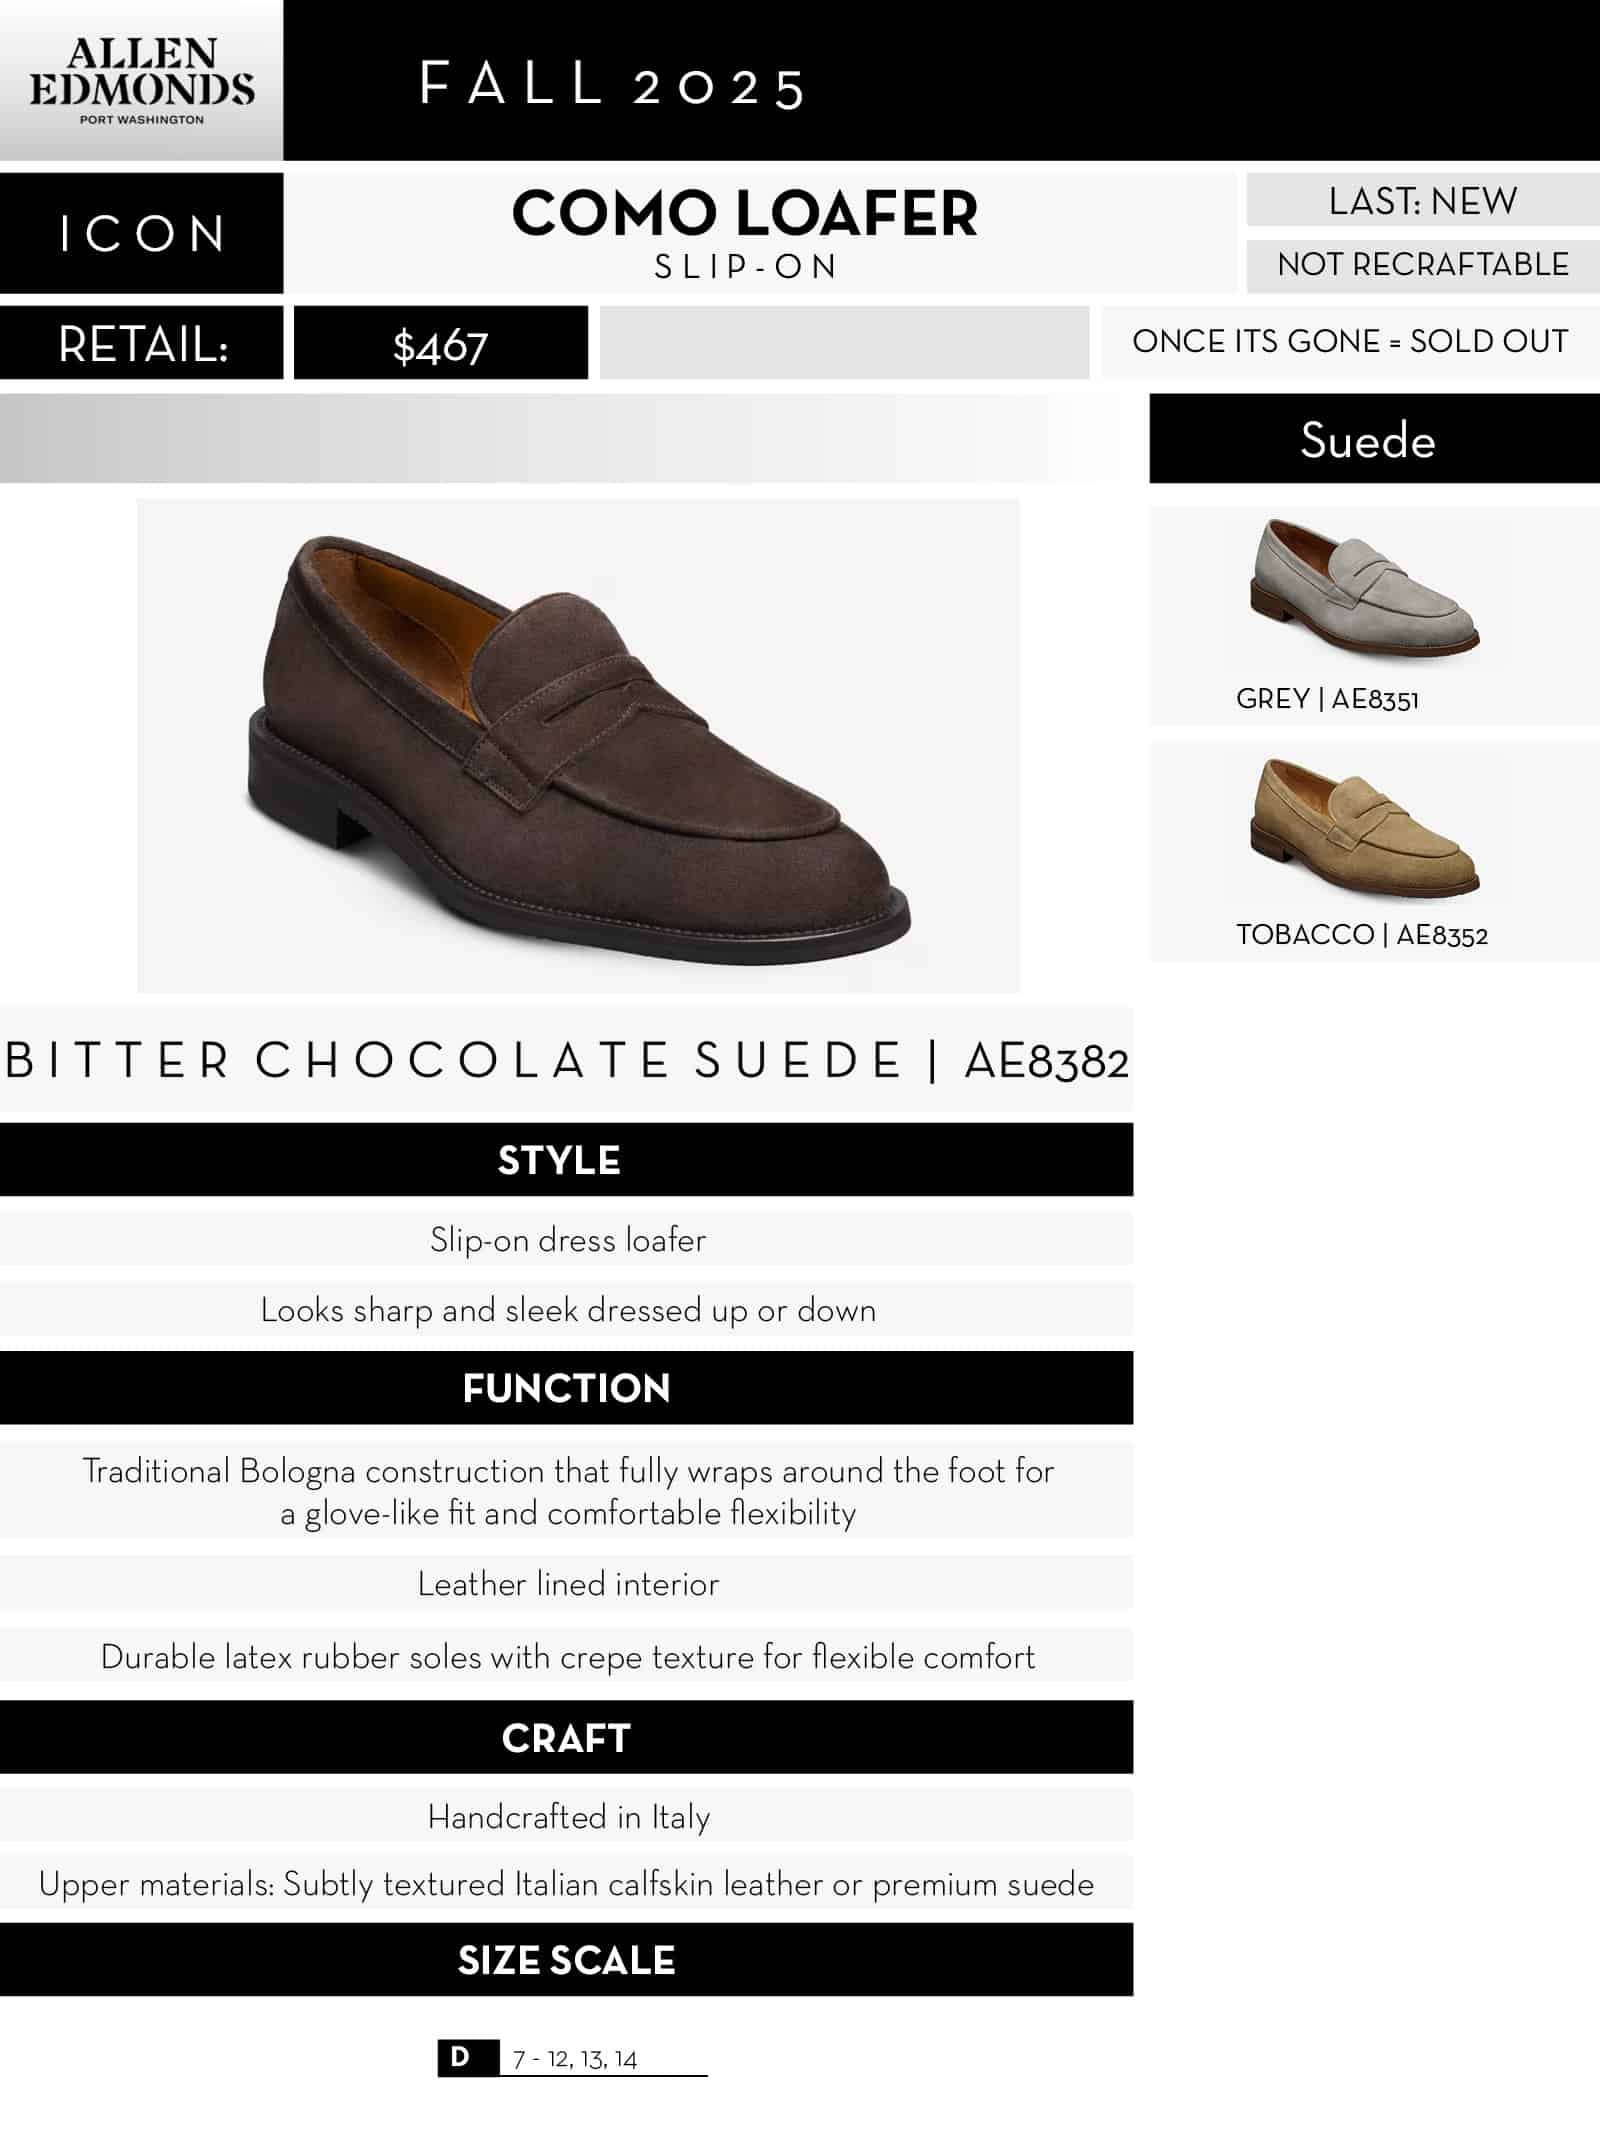The width and height of the screenshot is (1600, 2133).
Task: Click the GREY | AE8351 label
Action: (x=1327, y=699)
